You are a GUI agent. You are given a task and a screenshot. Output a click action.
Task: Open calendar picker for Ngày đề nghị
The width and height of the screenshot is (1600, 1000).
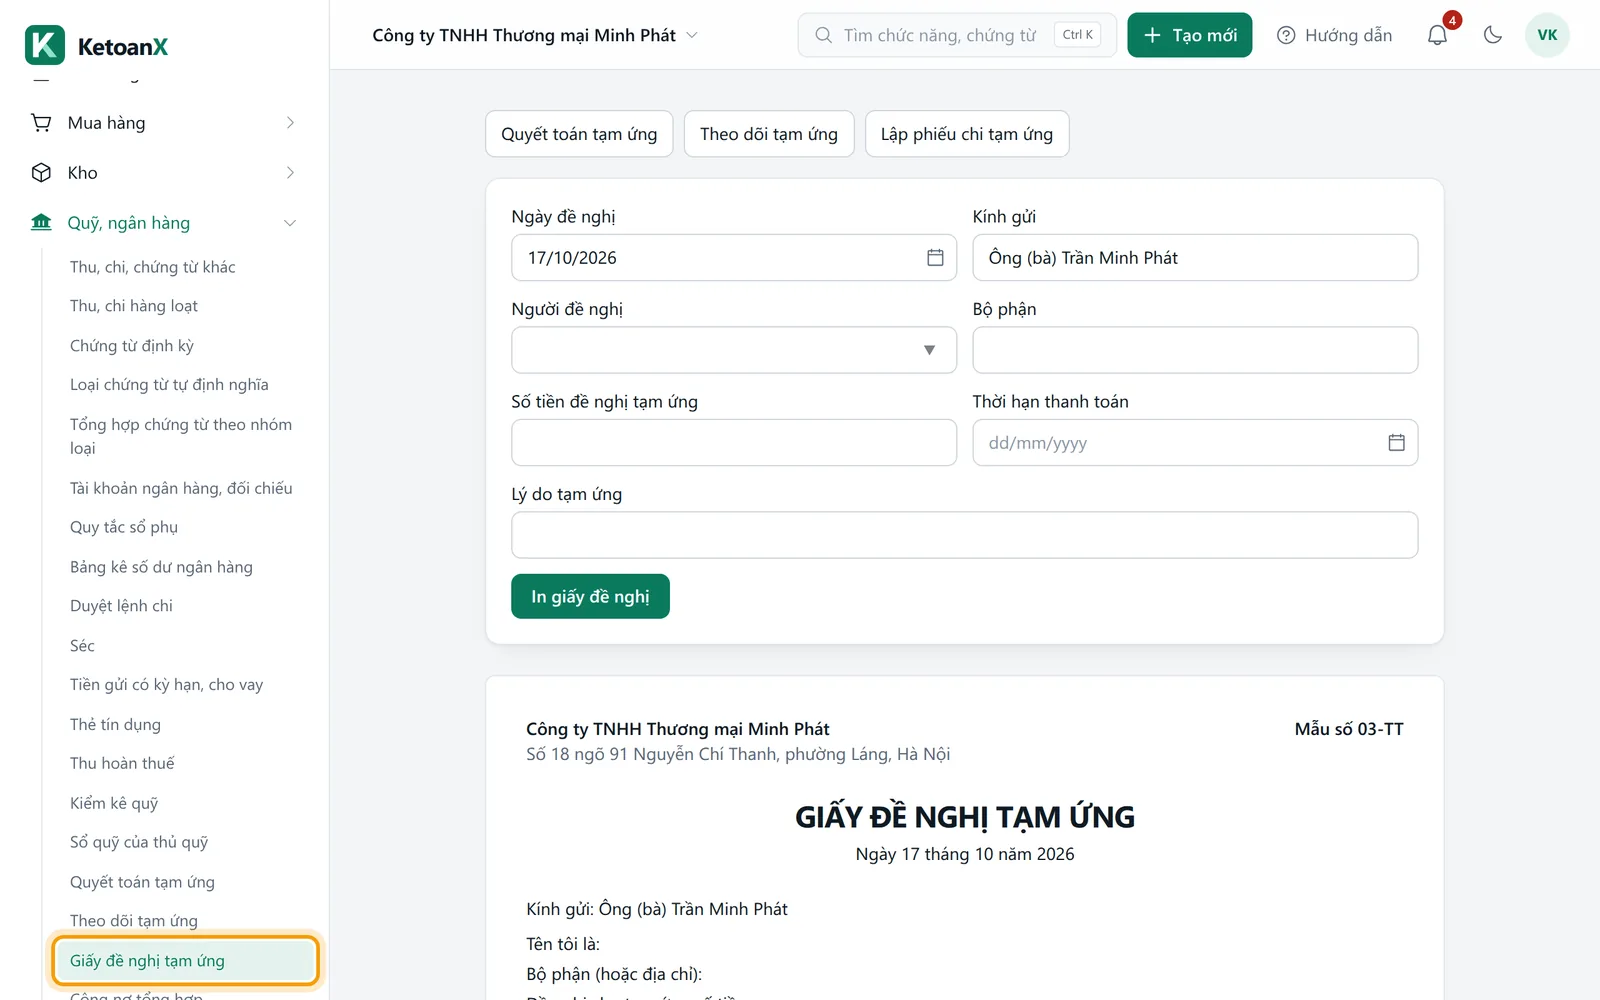935,258
